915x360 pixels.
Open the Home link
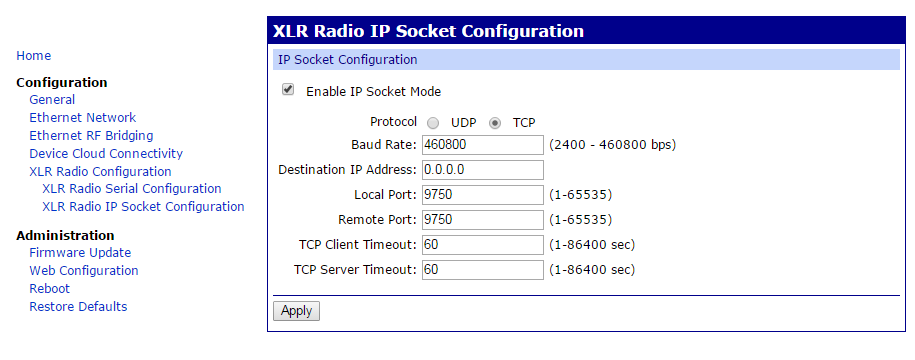click(x=33, y=55)
